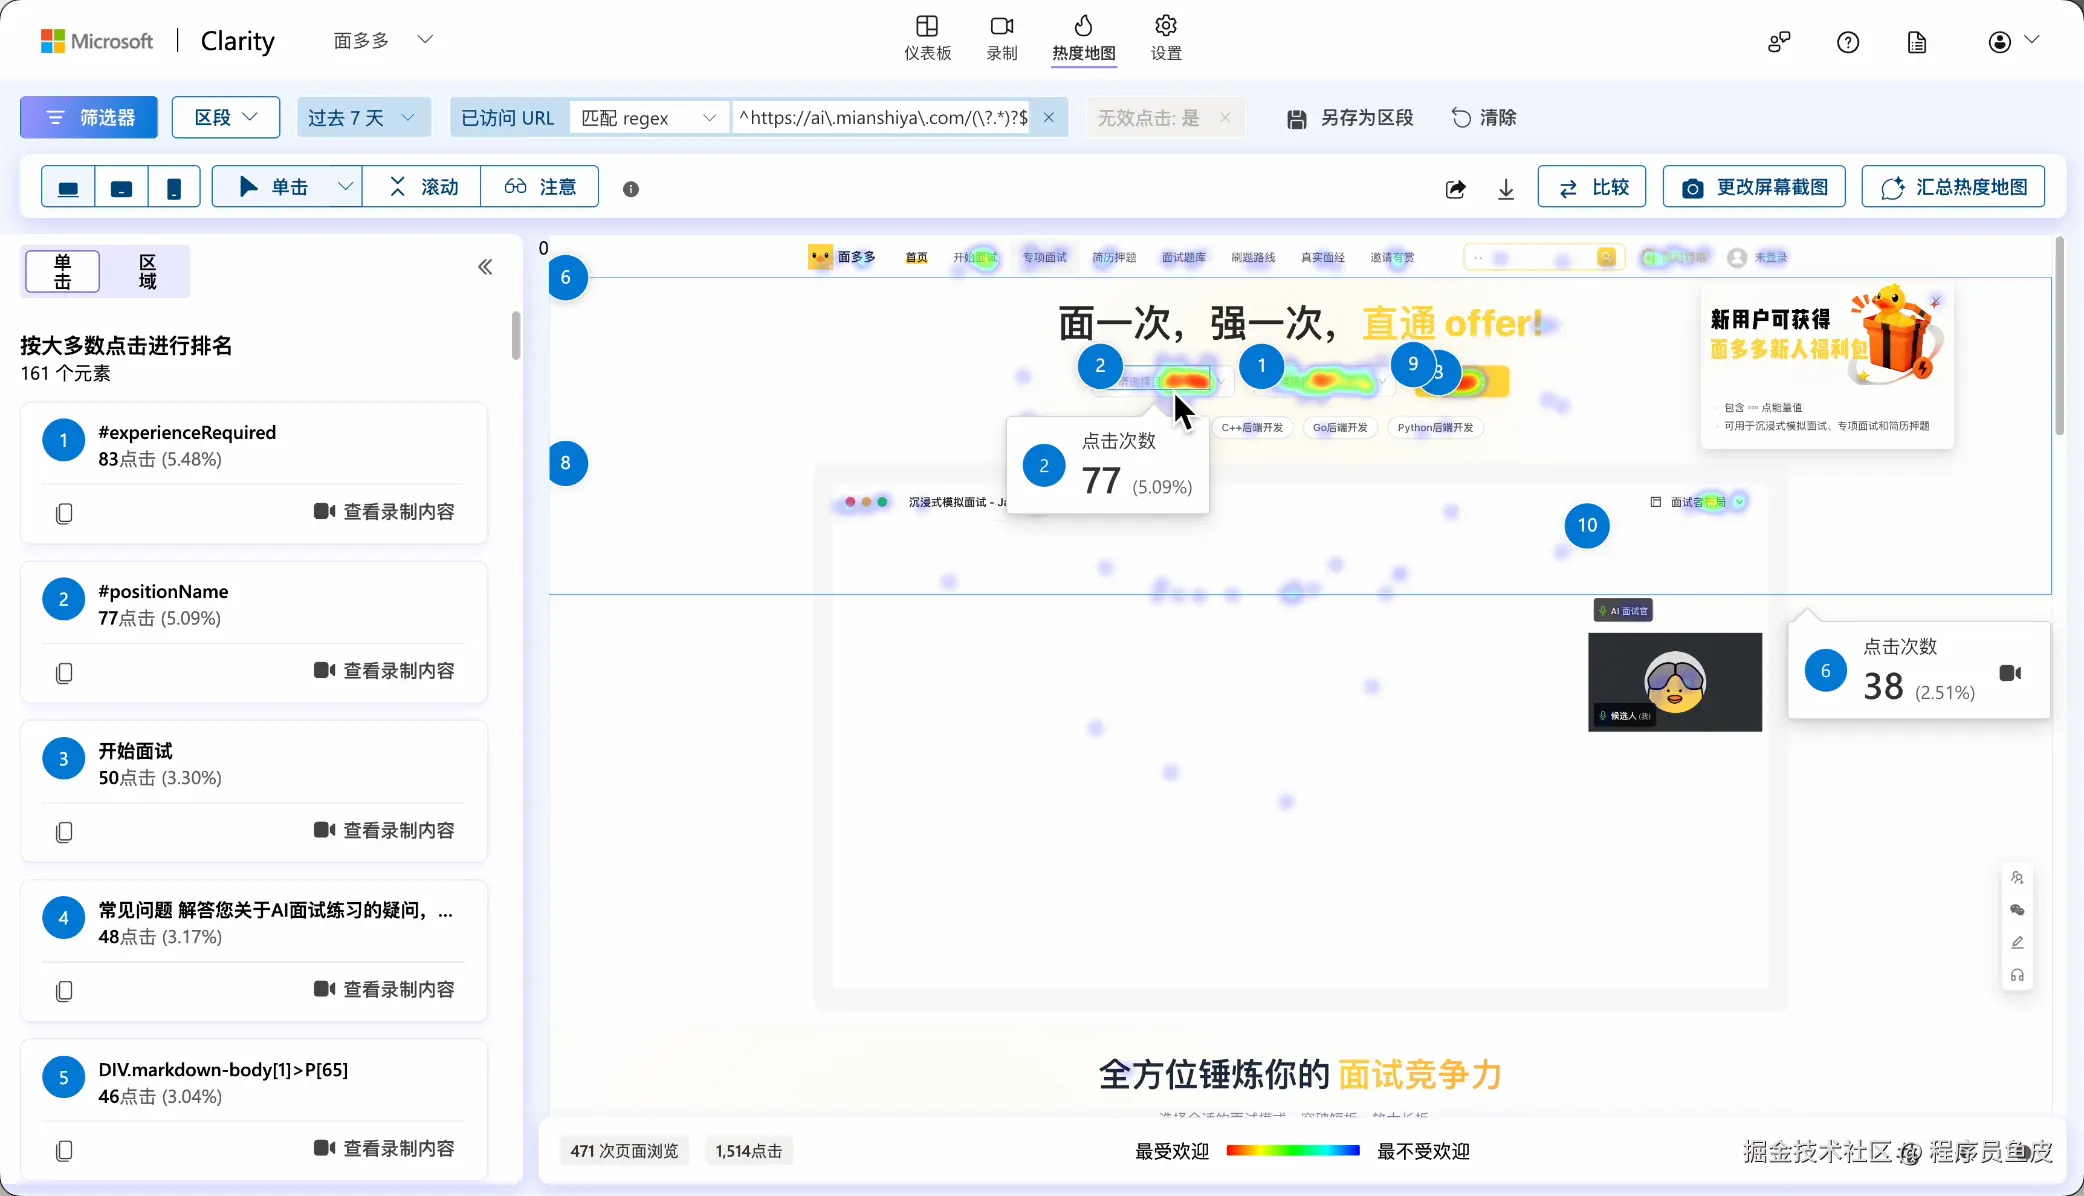Select mobile device view icon
Screen dimensions: 2084x1196
174,187
